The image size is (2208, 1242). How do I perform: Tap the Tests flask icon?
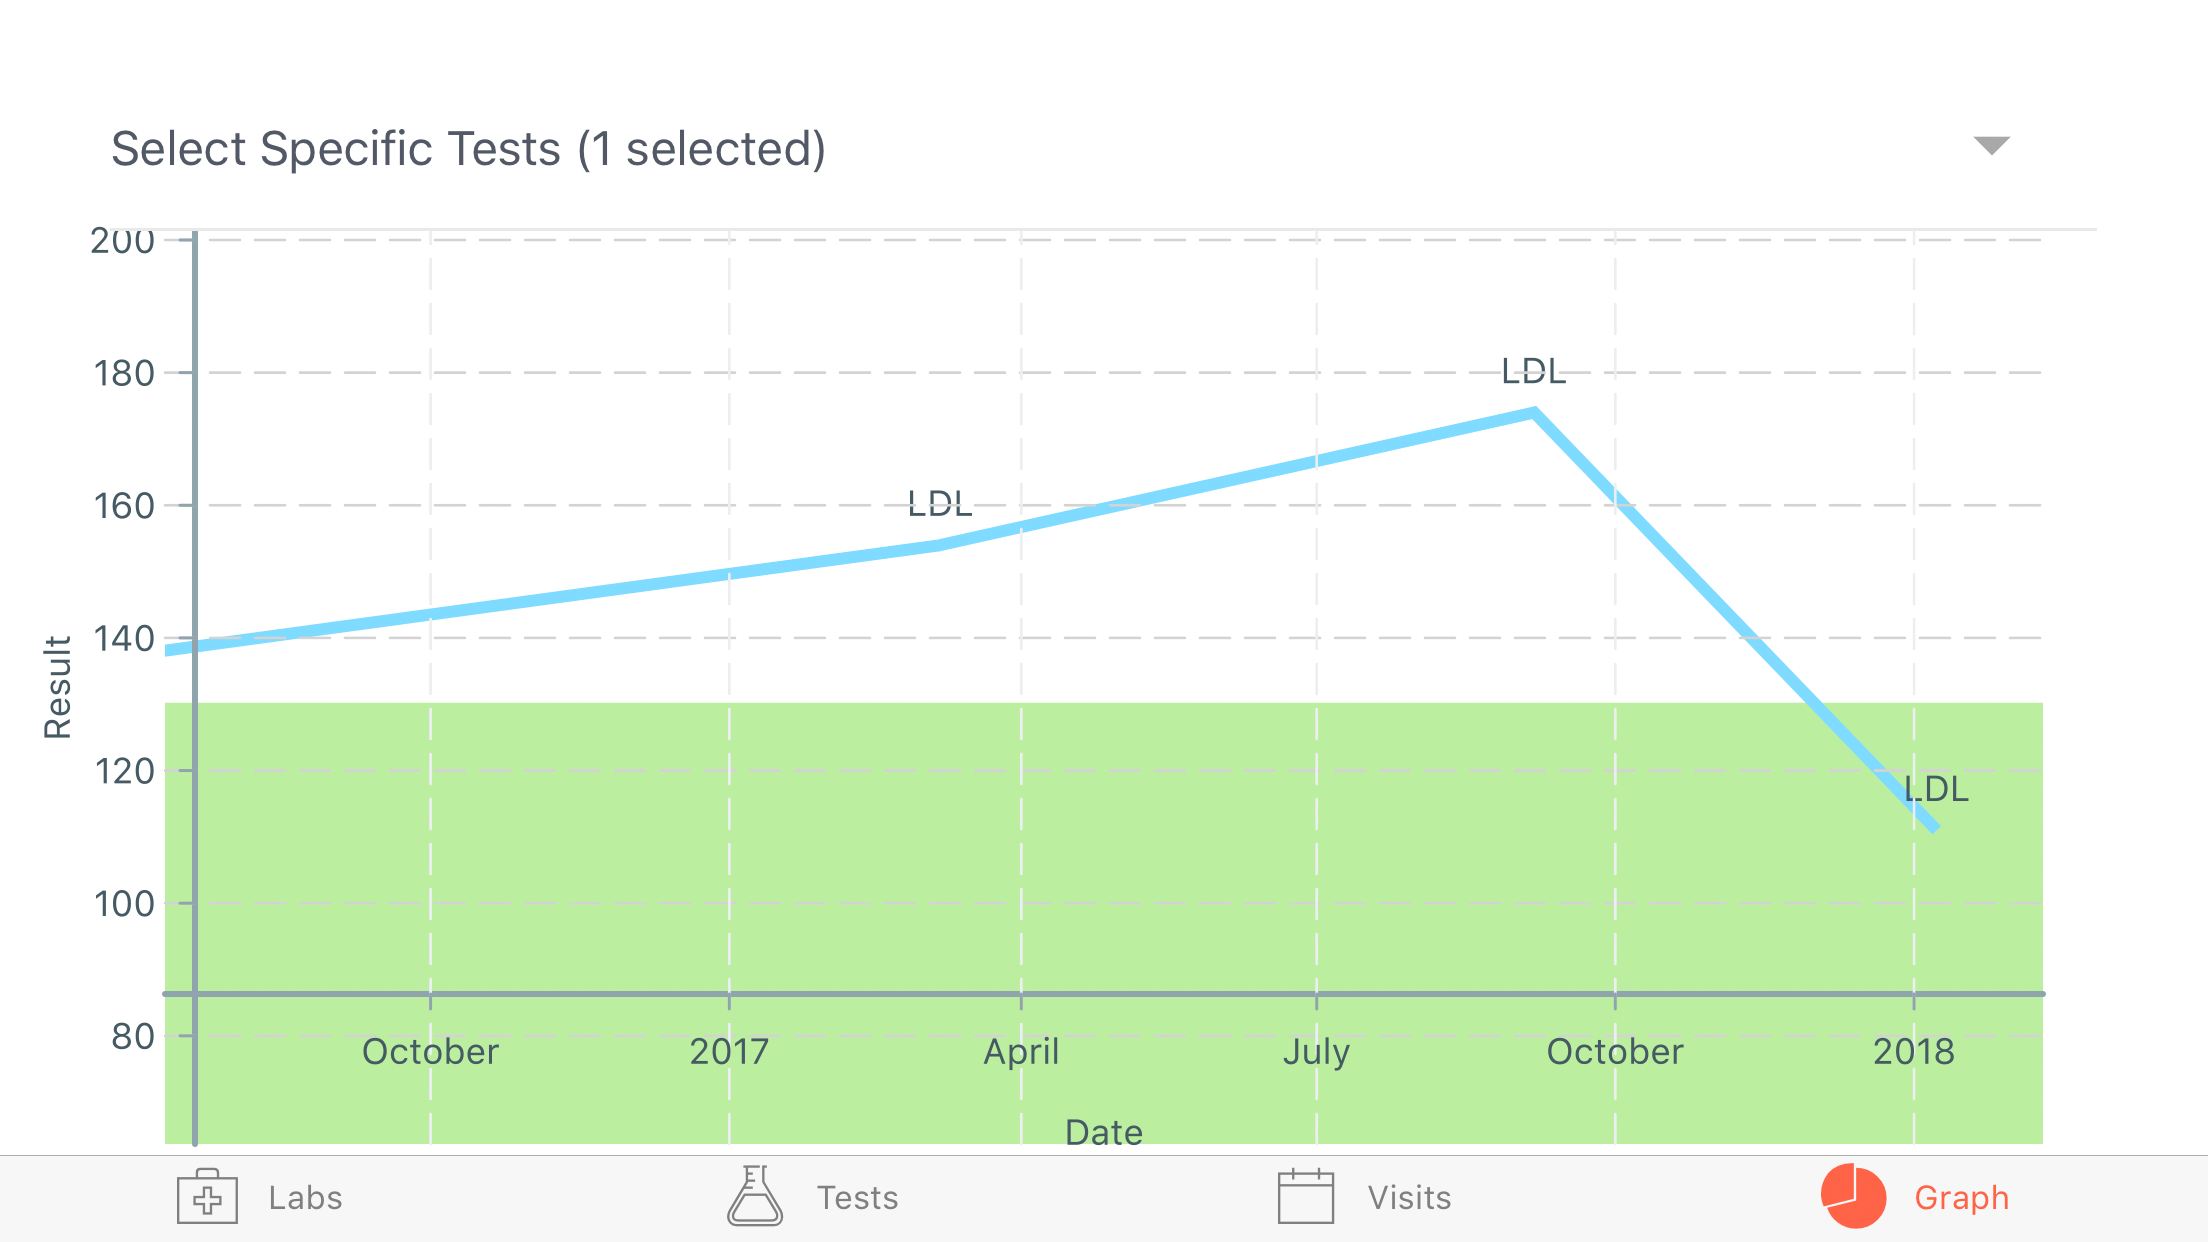pyautogui.click(x=755, y=1196)
